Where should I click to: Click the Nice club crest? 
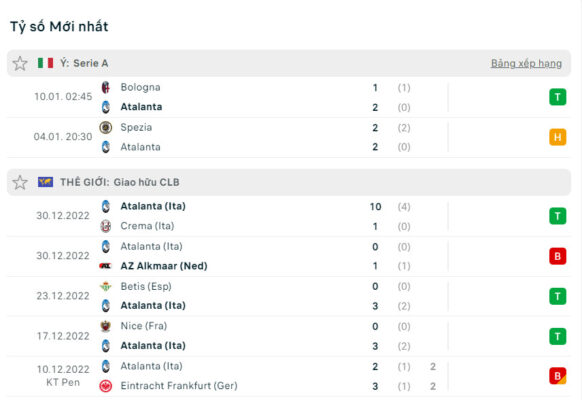(106, 326)
